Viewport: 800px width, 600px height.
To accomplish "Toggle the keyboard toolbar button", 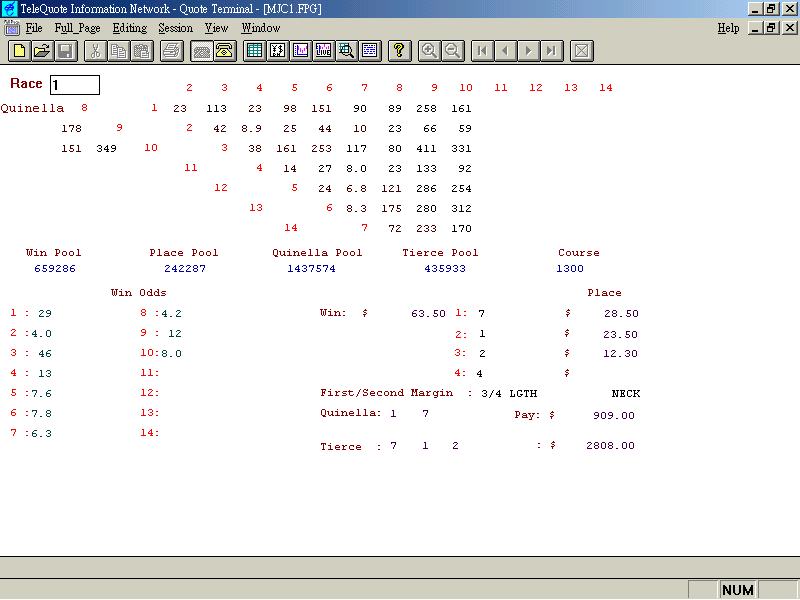I will pos(202,51).
